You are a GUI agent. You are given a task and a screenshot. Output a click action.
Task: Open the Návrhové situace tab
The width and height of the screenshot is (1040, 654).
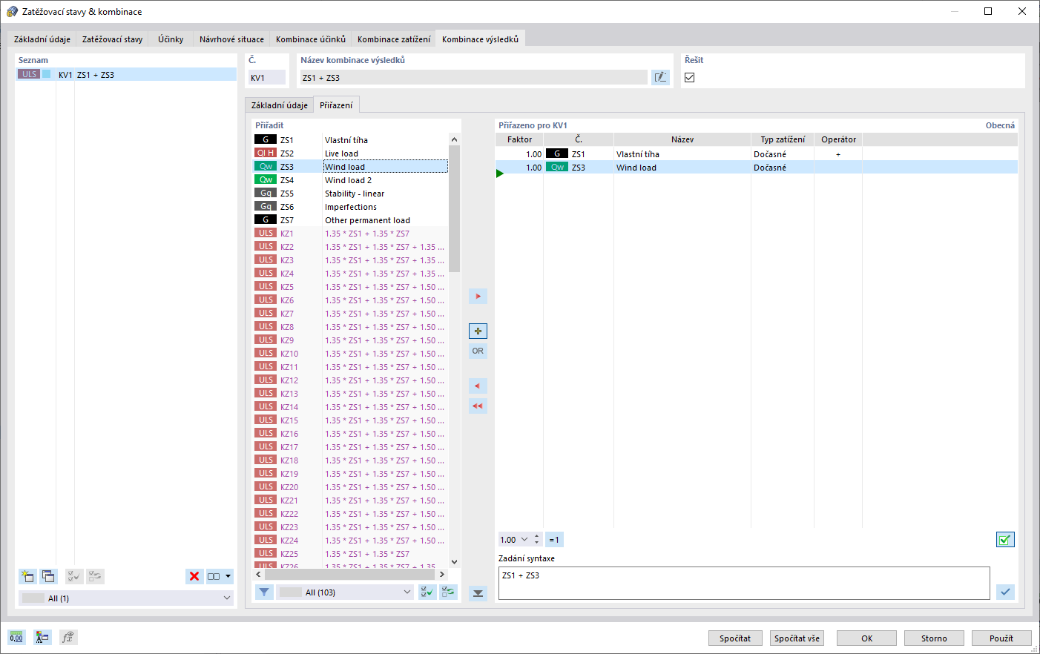[231, 39]
